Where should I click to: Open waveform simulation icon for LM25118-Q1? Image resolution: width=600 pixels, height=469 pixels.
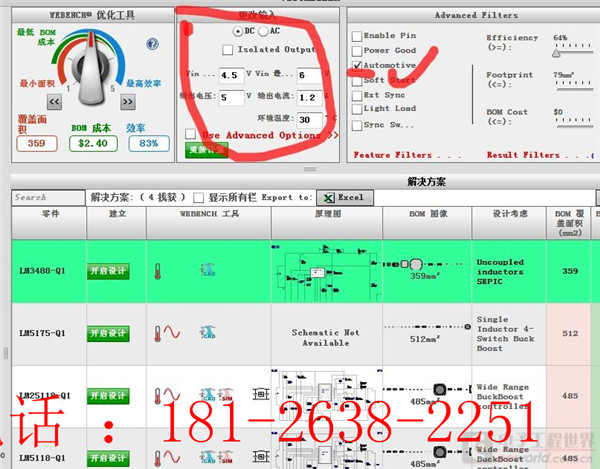172,394
